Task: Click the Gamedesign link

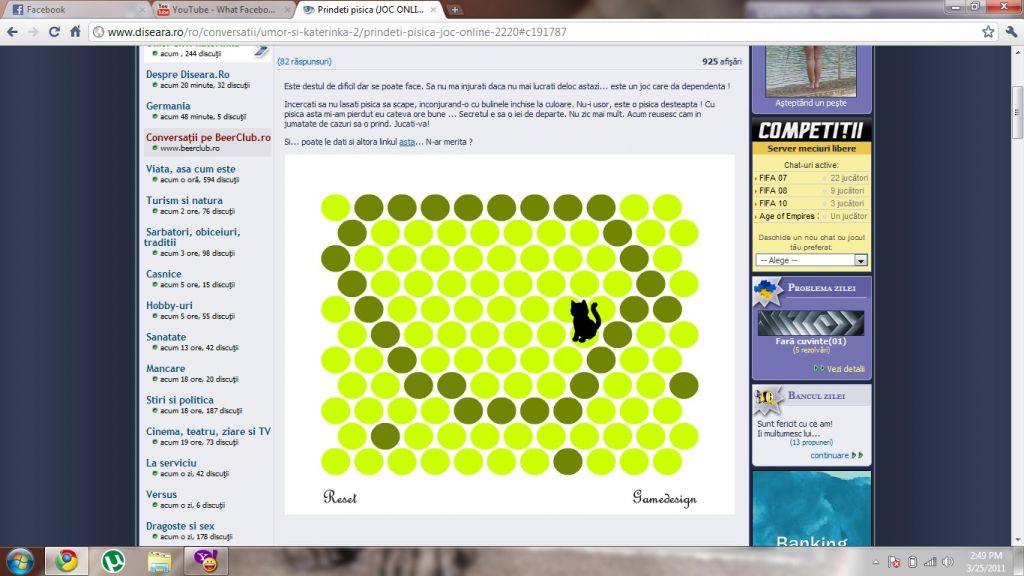Action: [x=664, y=498]
